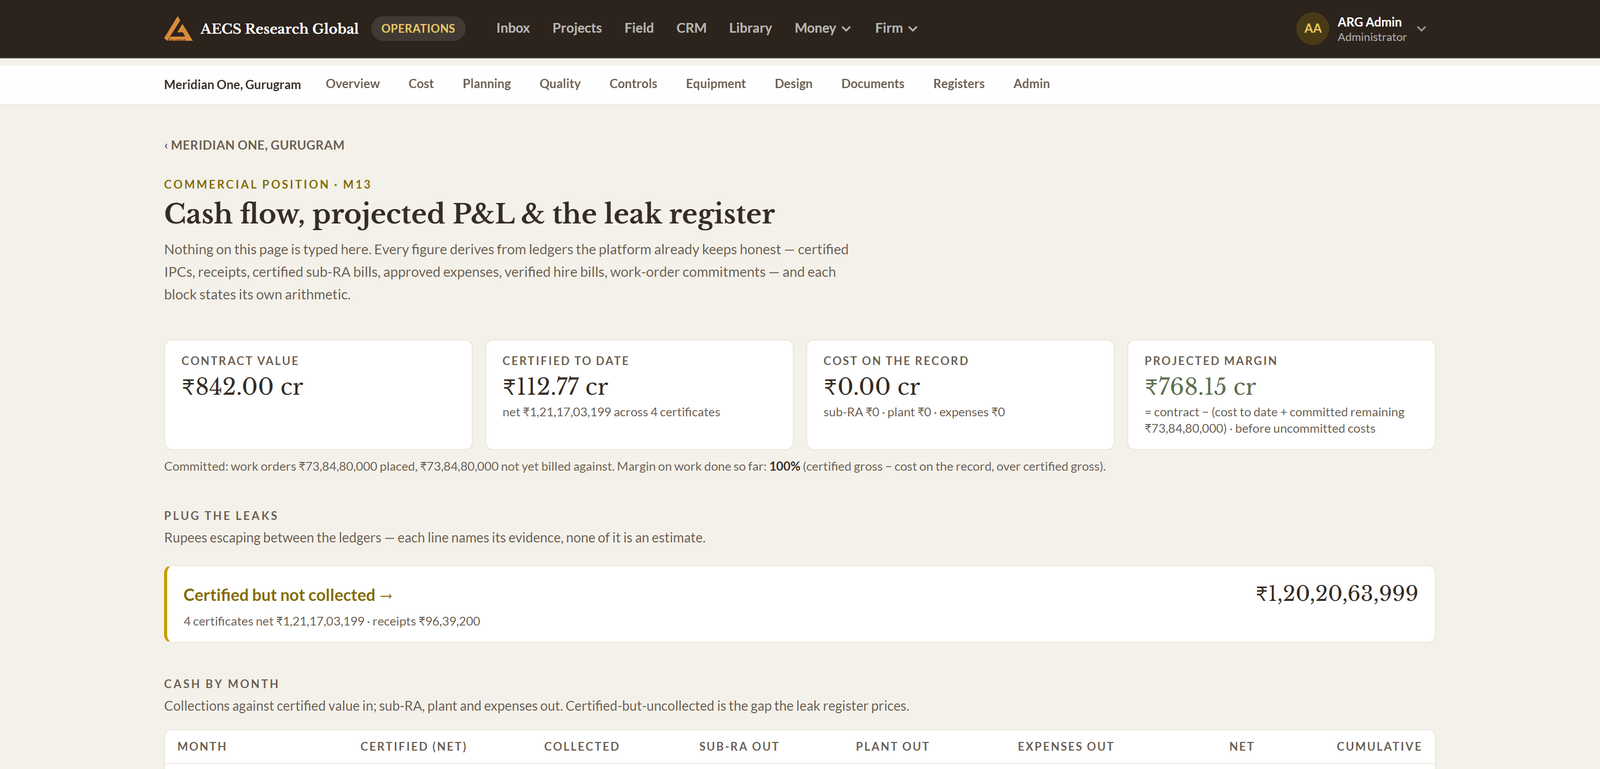Switch to the Cost tab

[x=421, y=84]
